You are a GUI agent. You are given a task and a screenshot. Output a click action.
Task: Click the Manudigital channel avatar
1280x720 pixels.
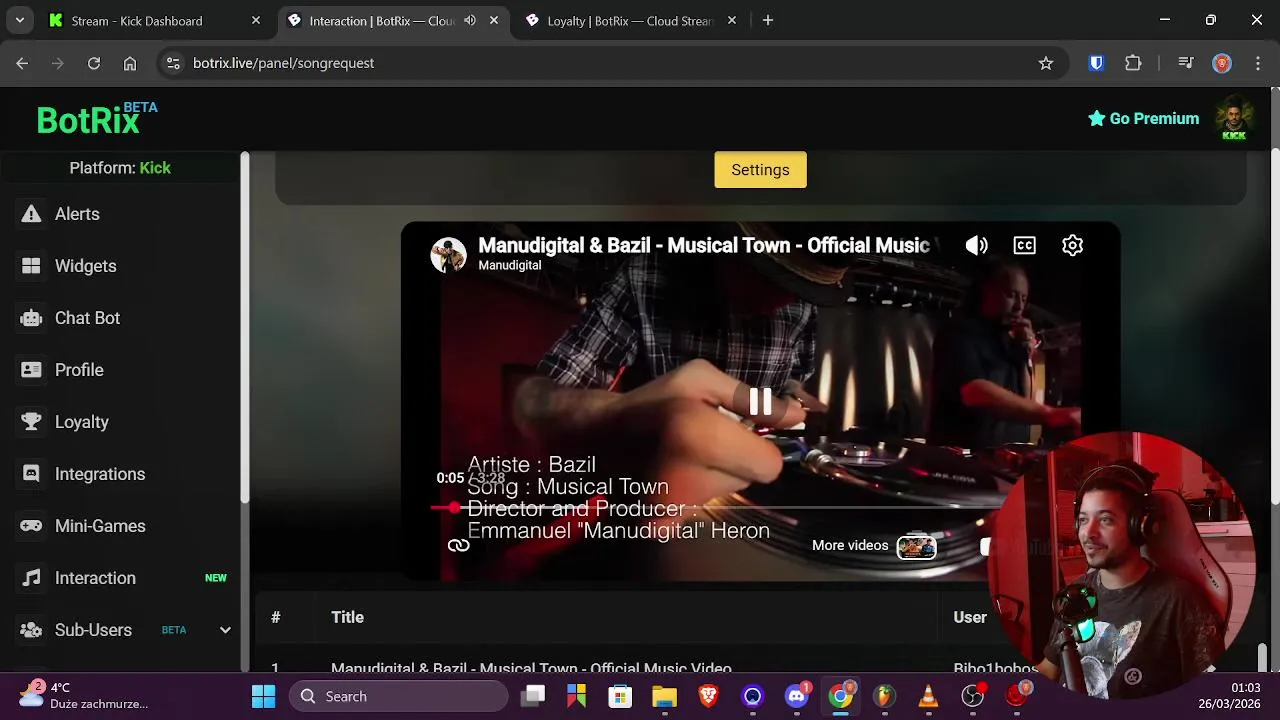coord(448,255)
